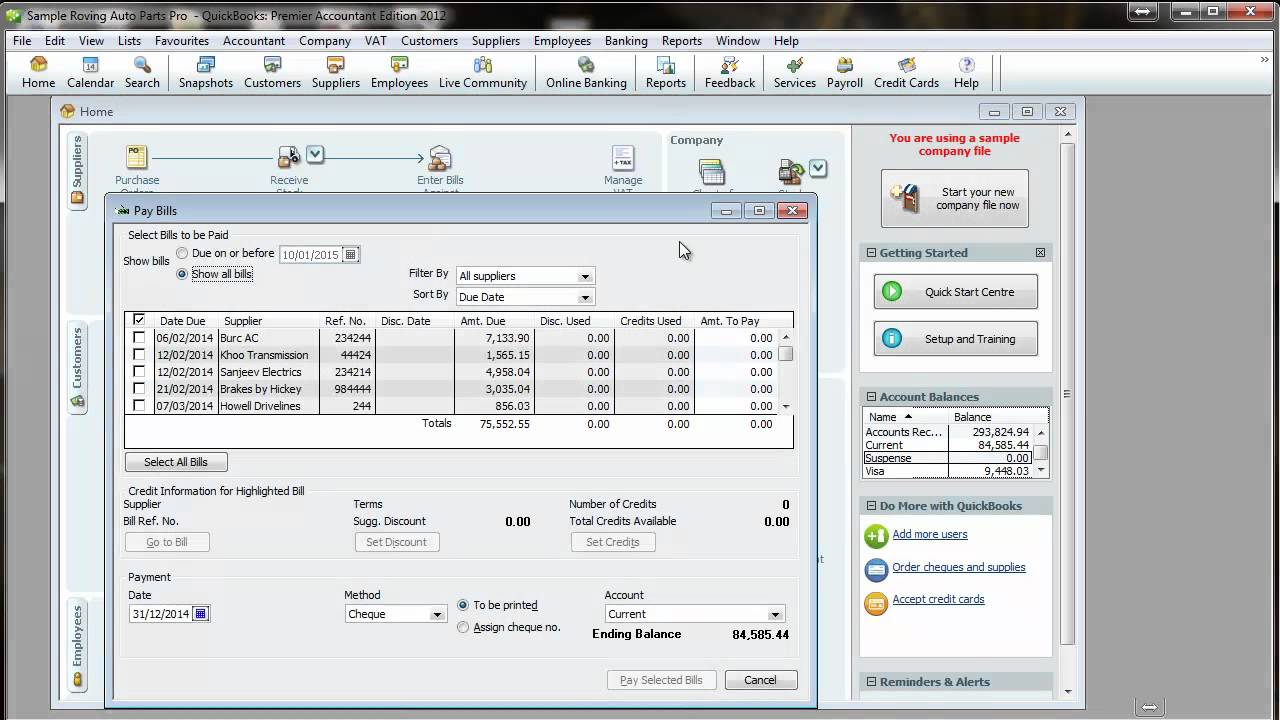
Task: Click the payment Date input field
Action: (160, 614)
